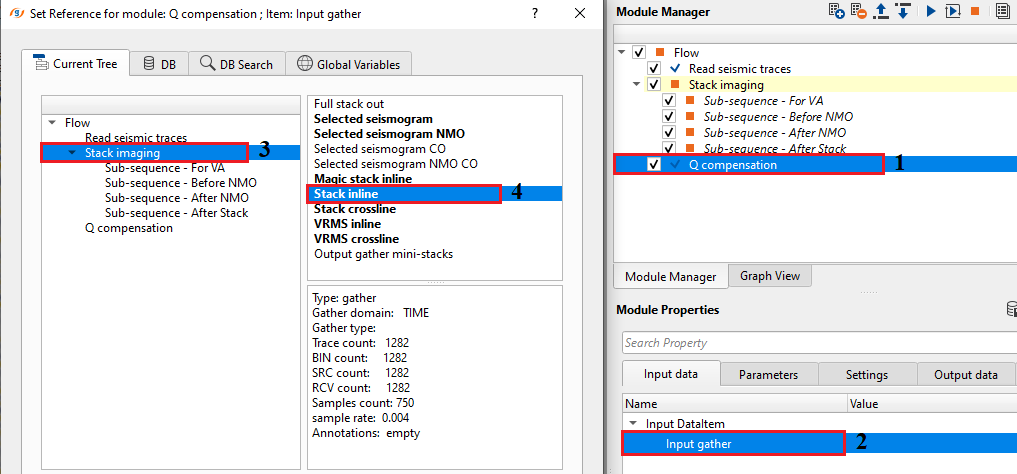Click the run-in-loop play icon
This screenshot has height=474, width=1017.
952,11
